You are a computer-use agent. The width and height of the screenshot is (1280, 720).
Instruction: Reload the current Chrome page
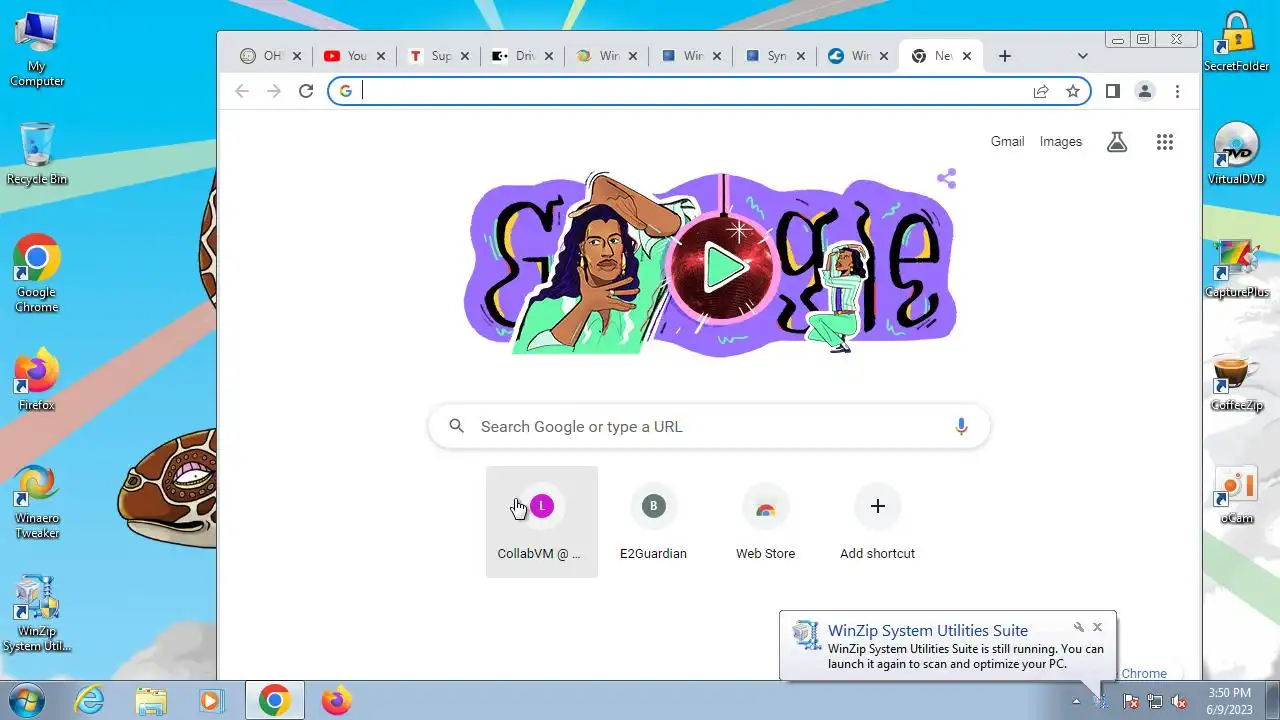coord(306,91)
